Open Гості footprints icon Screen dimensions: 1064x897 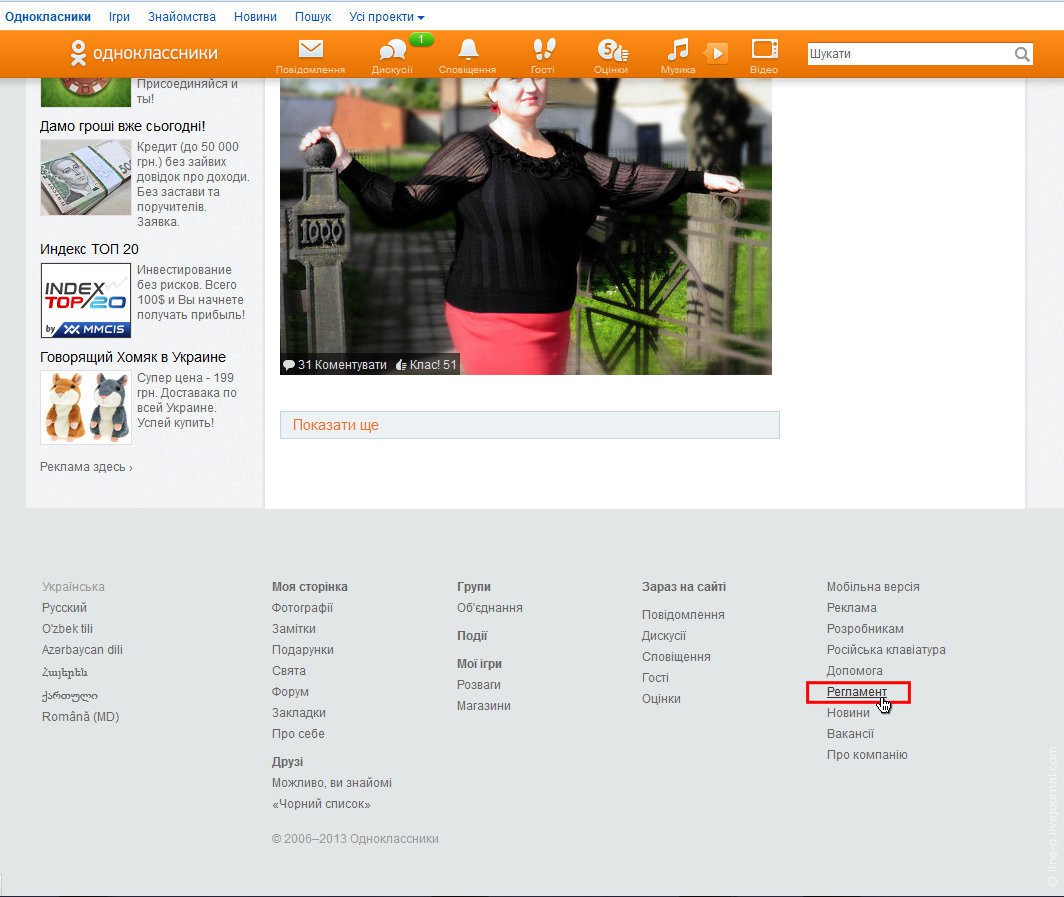click(x=543, y=50)
